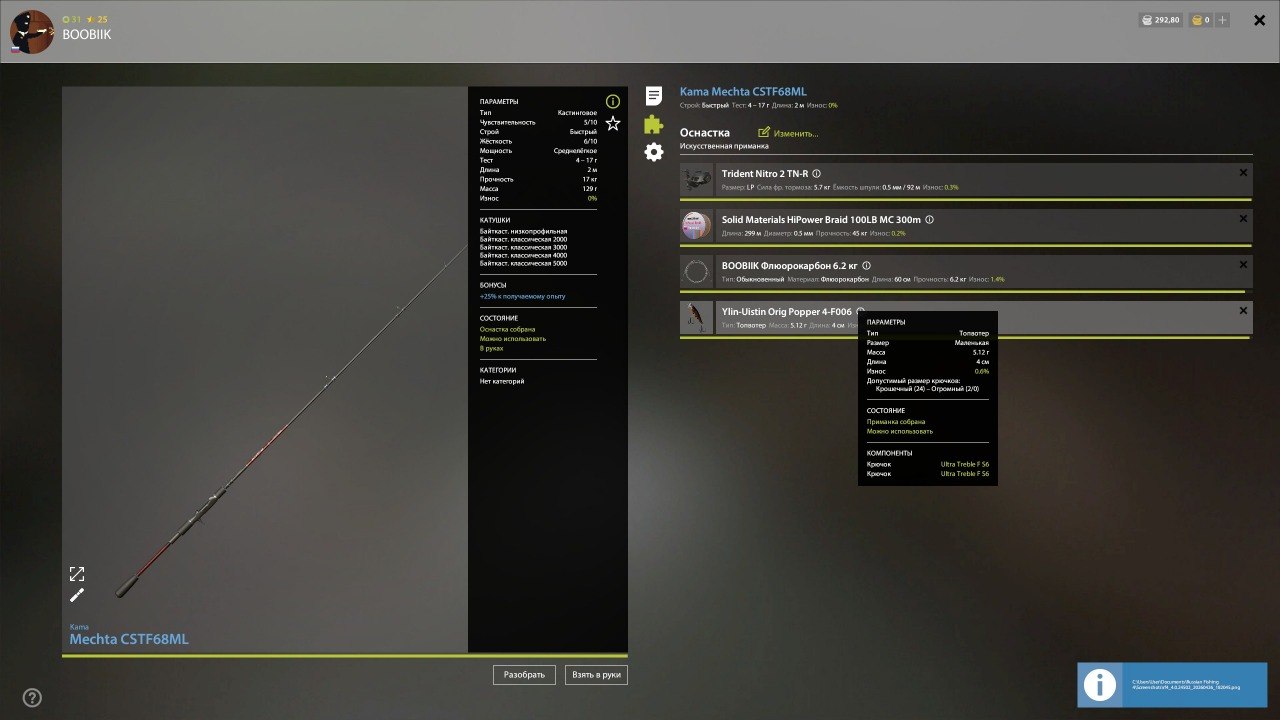Open the help question mark icon

click(x=32, y=698)
